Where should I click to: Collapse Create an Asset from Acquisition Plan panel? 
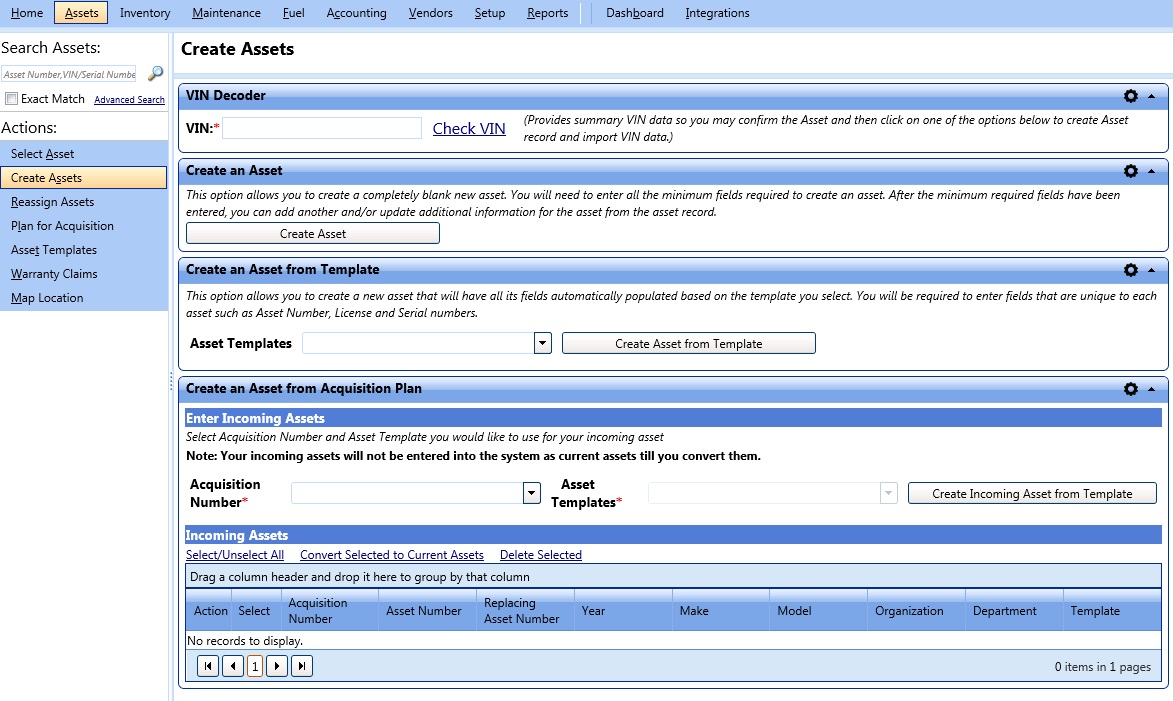pyautogui.click(x=1152, y=389)
